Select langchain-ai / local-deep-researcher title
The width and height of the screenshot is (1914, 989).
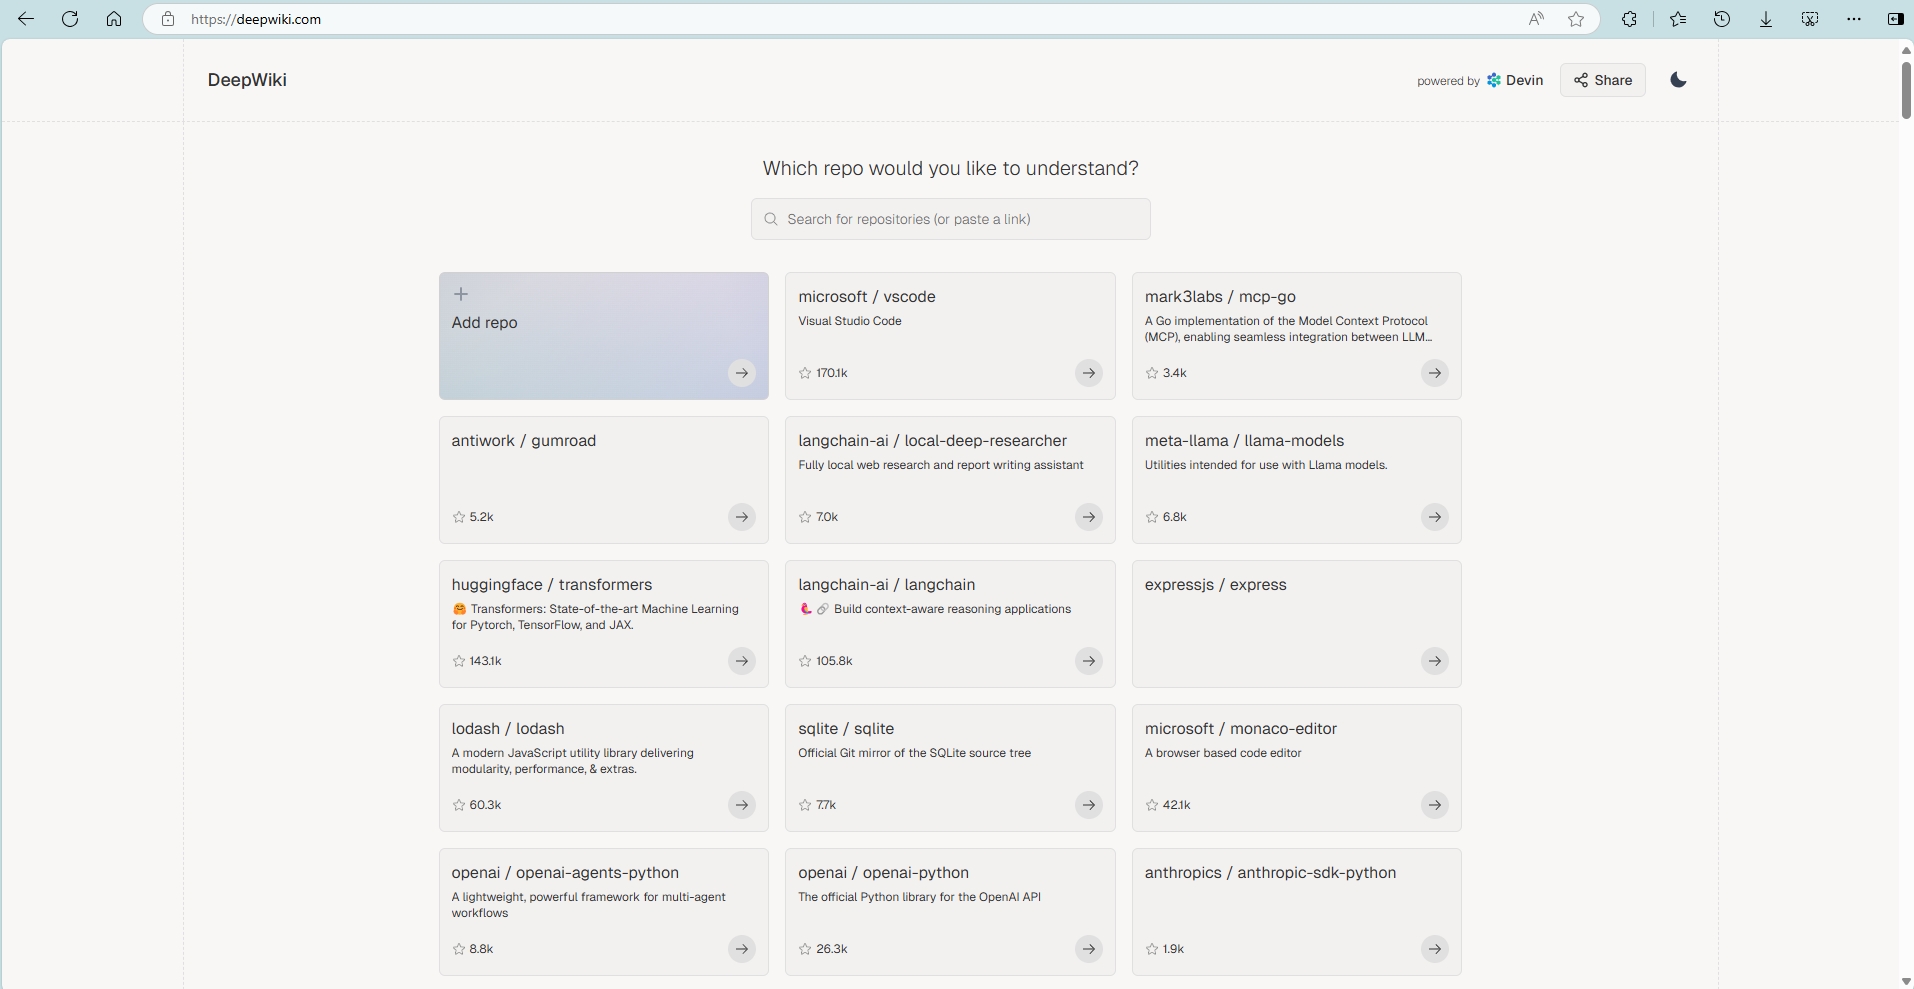pyautogui.click(x=932, y=441)
